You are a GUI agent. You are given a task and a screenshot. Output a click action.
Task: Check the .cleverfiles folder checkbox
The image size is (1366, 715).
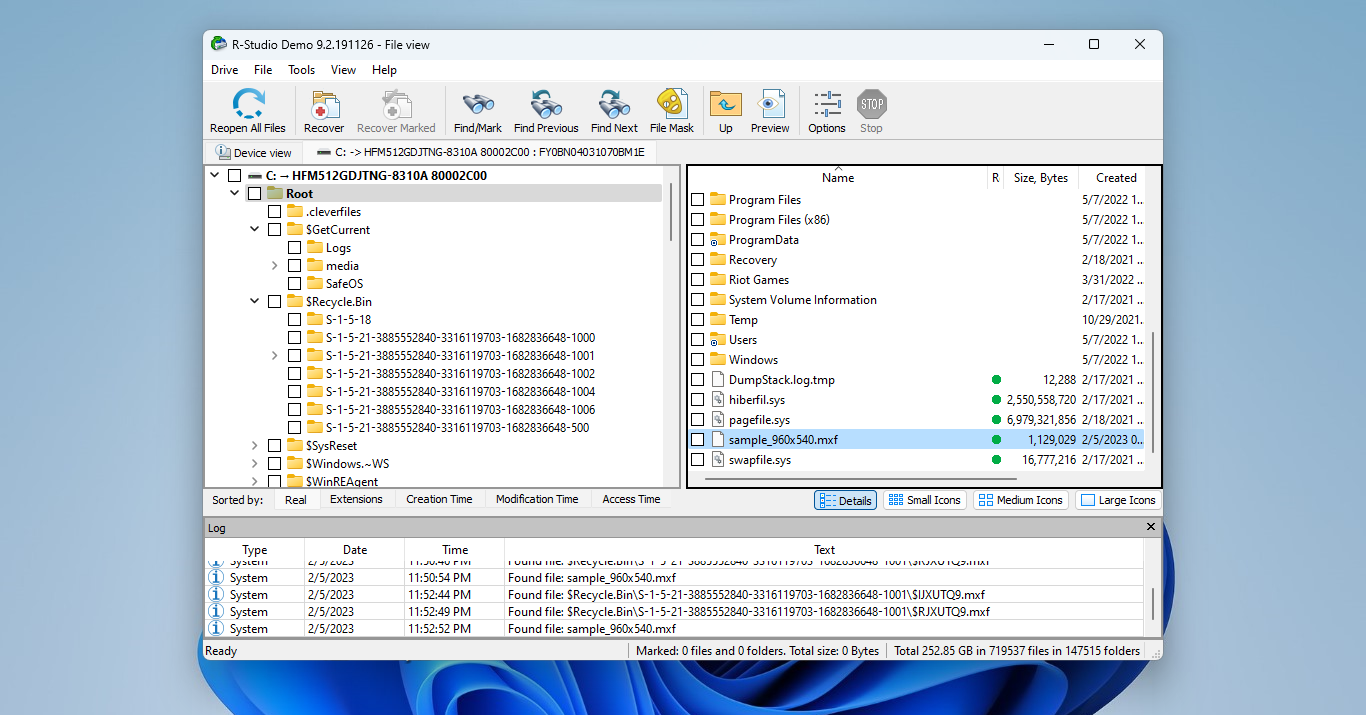[x=274, y=212]
